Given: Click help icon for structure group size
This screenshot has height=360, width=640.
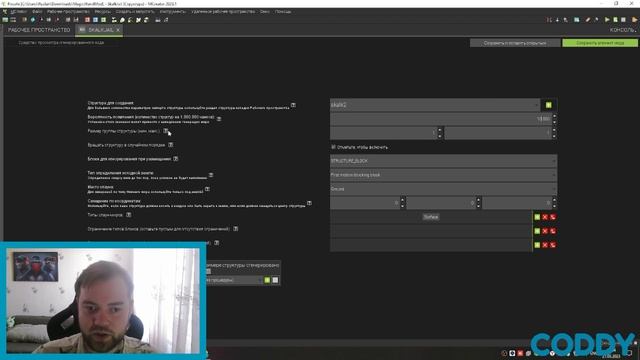Looking at the screenshot, I should point(166,131).
